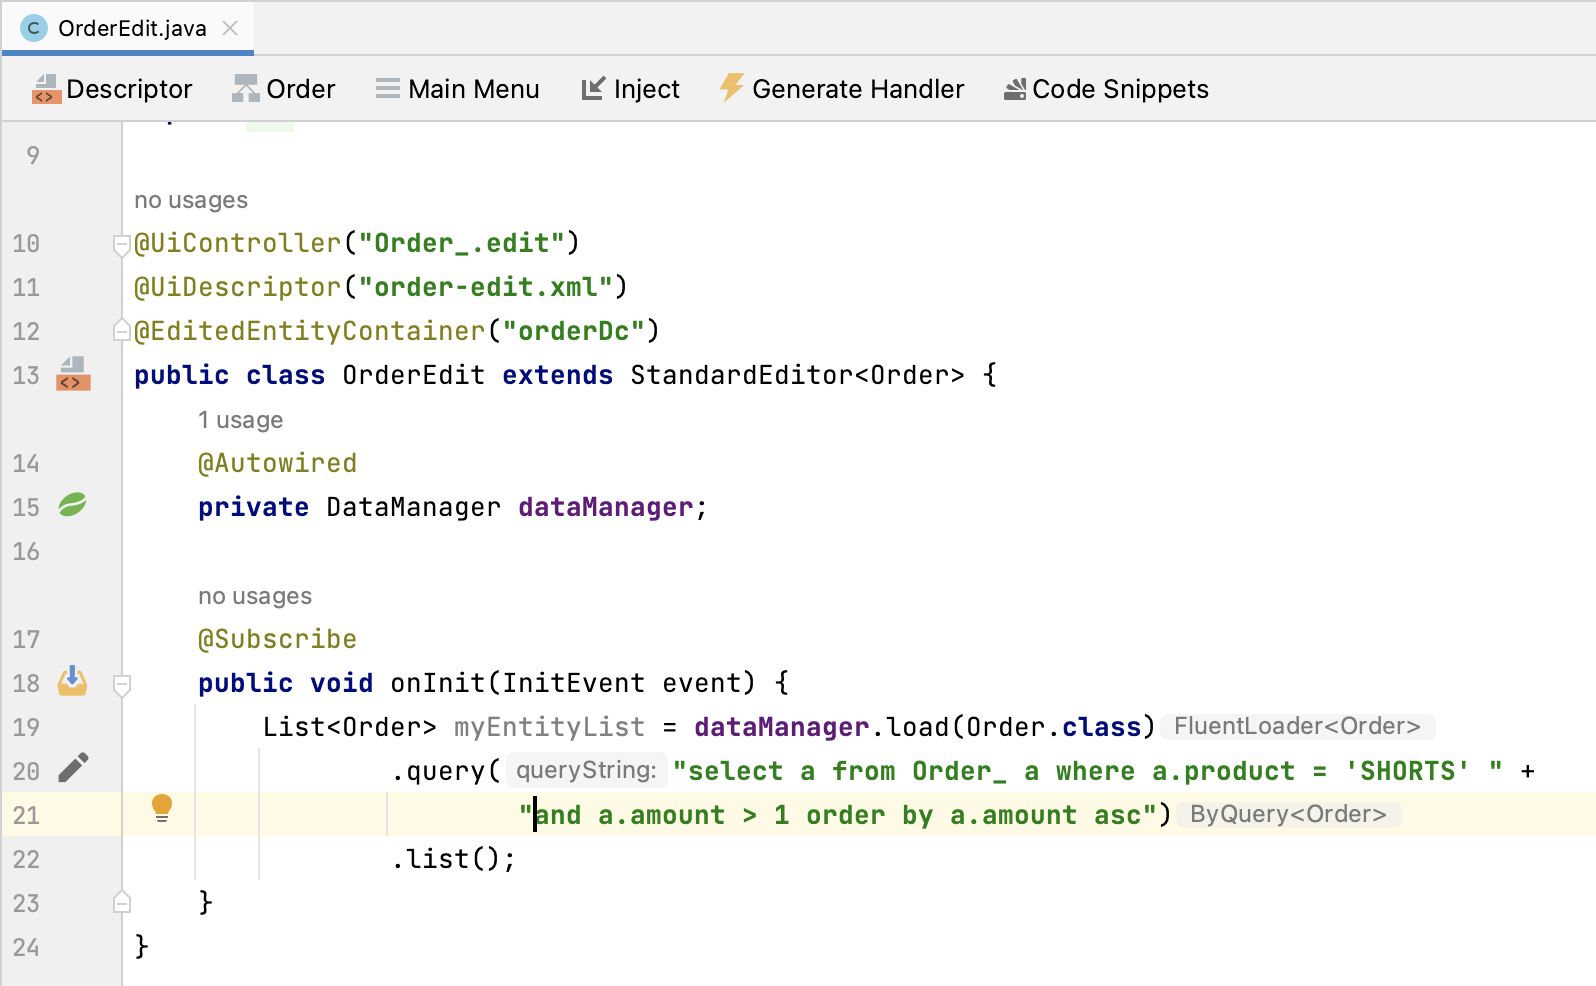Collapse the onInit method fold marker on line 18
Image resolution: width=1596 pixels, height=986 pixels.
(x=122, y=685)
